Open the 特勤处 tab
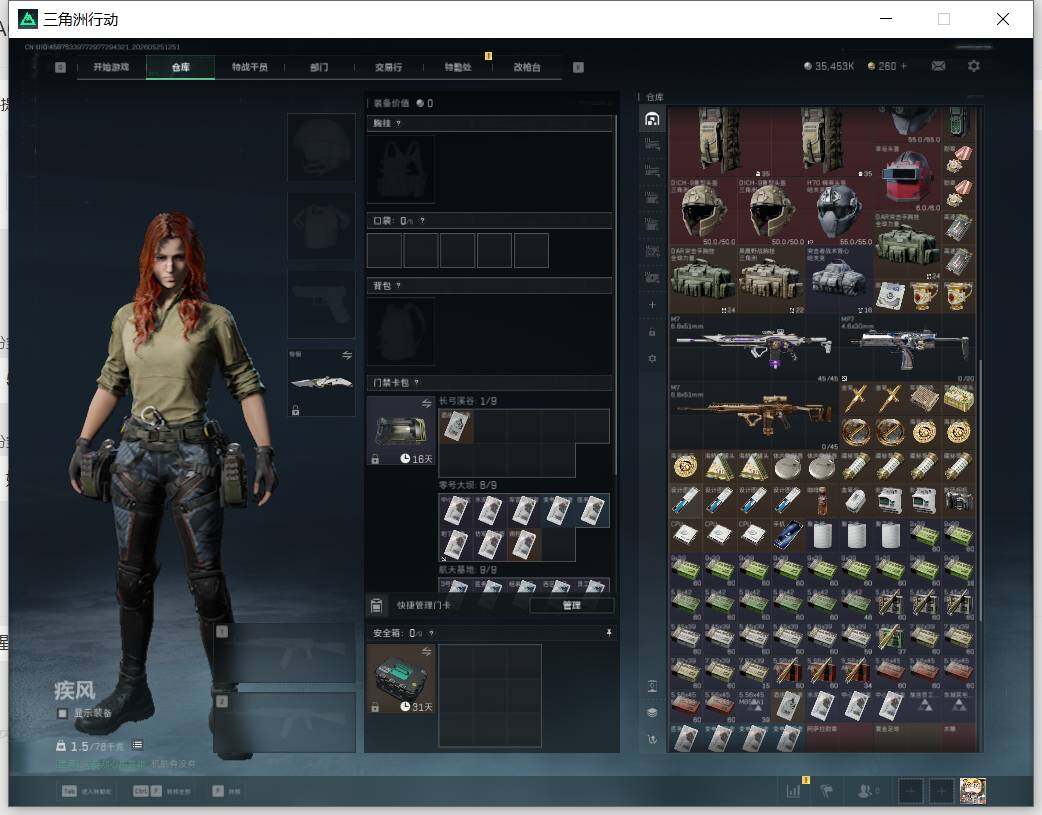Screen dimensions: 1042x815 pyautogui.click(x=458, y=67)
